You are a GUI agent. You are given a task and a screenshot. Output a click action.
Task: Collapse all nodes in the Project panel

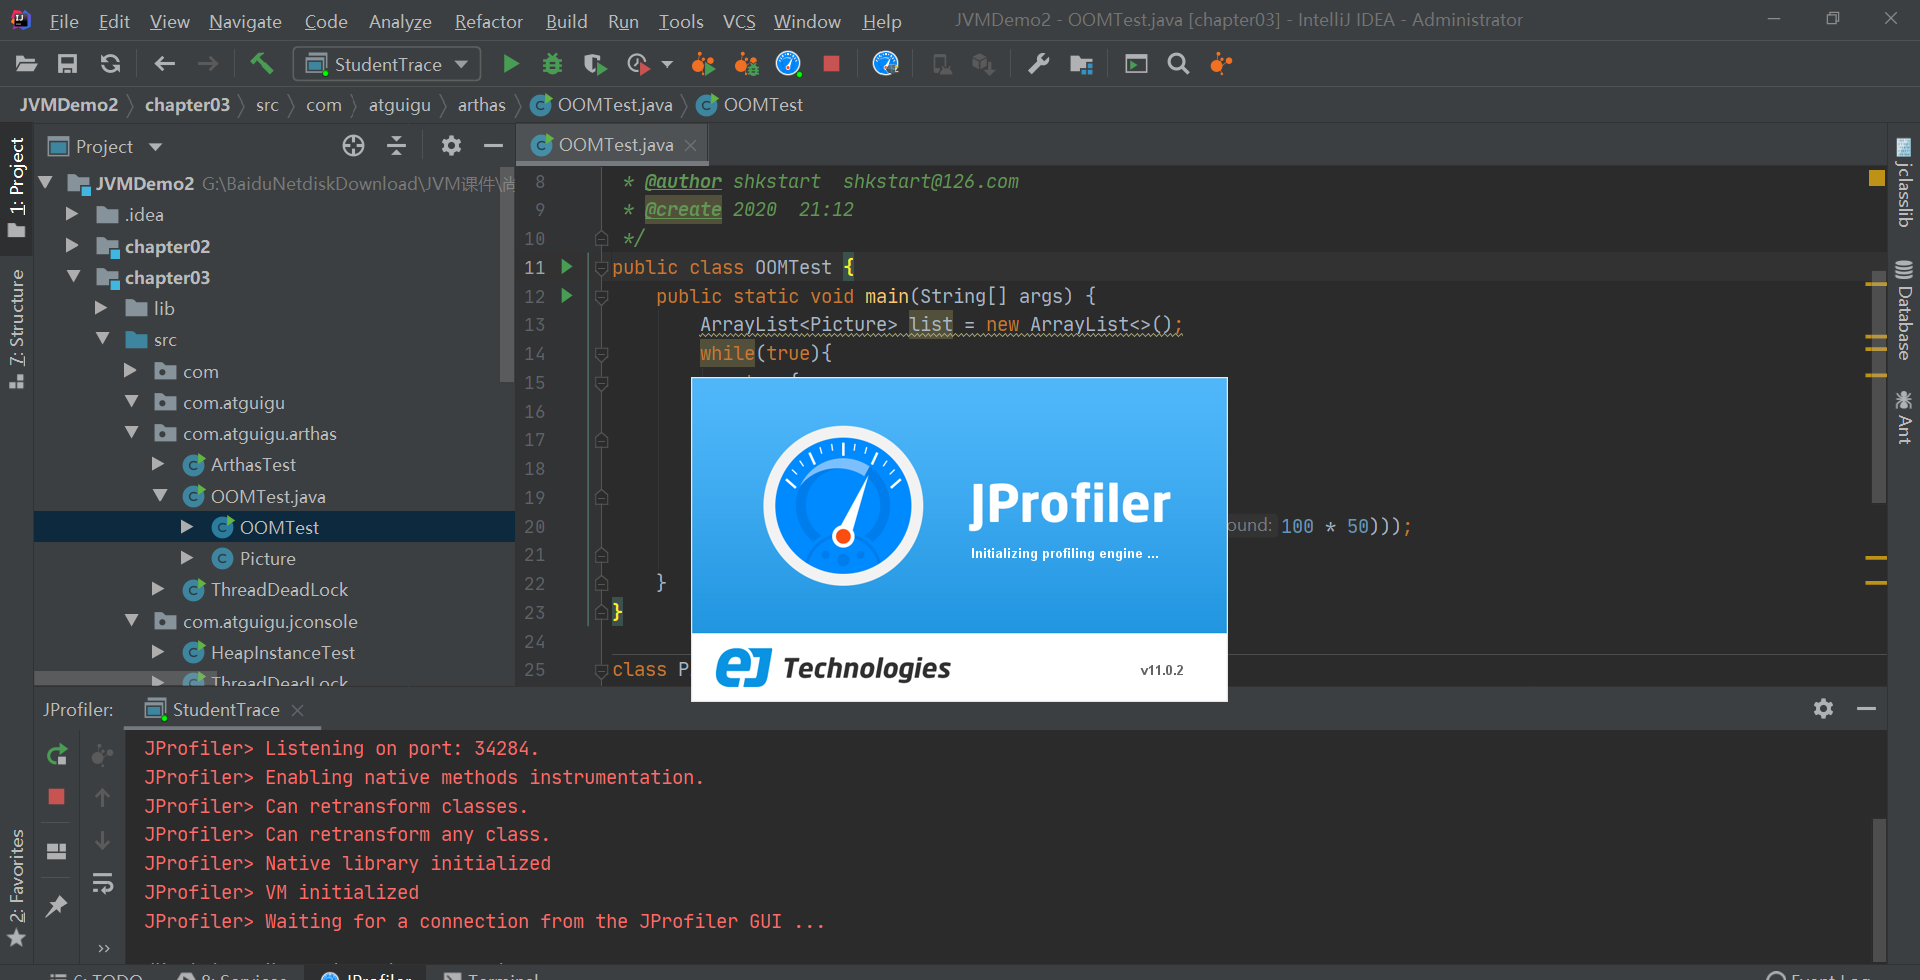(x=397, y=146)
